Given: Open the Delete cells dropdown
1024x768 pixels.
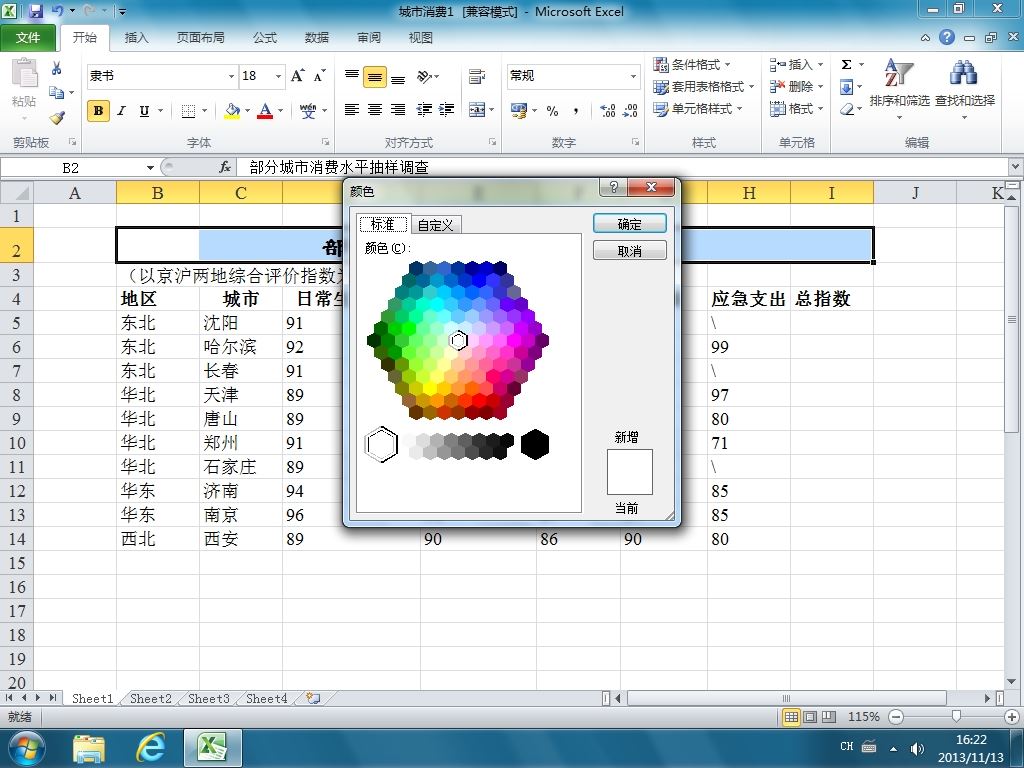Looking at the screenshot, I should click(x=820, y=86).
